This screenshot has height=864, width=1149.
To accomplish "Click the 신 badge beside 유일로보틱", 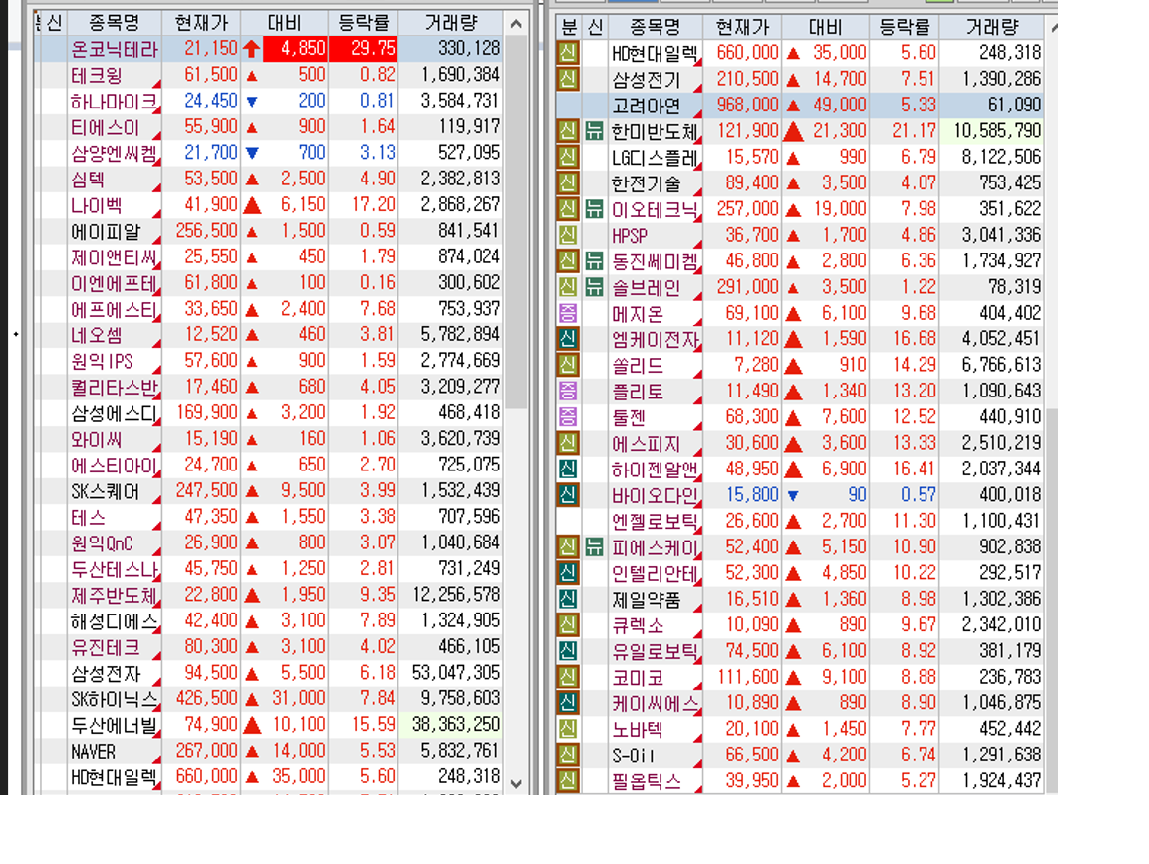I will 568,651.
